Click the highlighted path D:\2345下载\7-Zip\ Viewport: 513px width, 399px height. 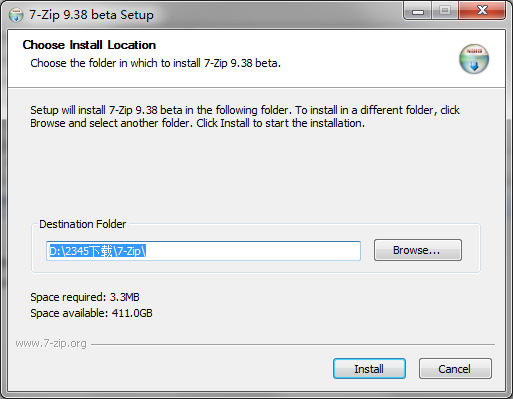[x=98, y=251]
